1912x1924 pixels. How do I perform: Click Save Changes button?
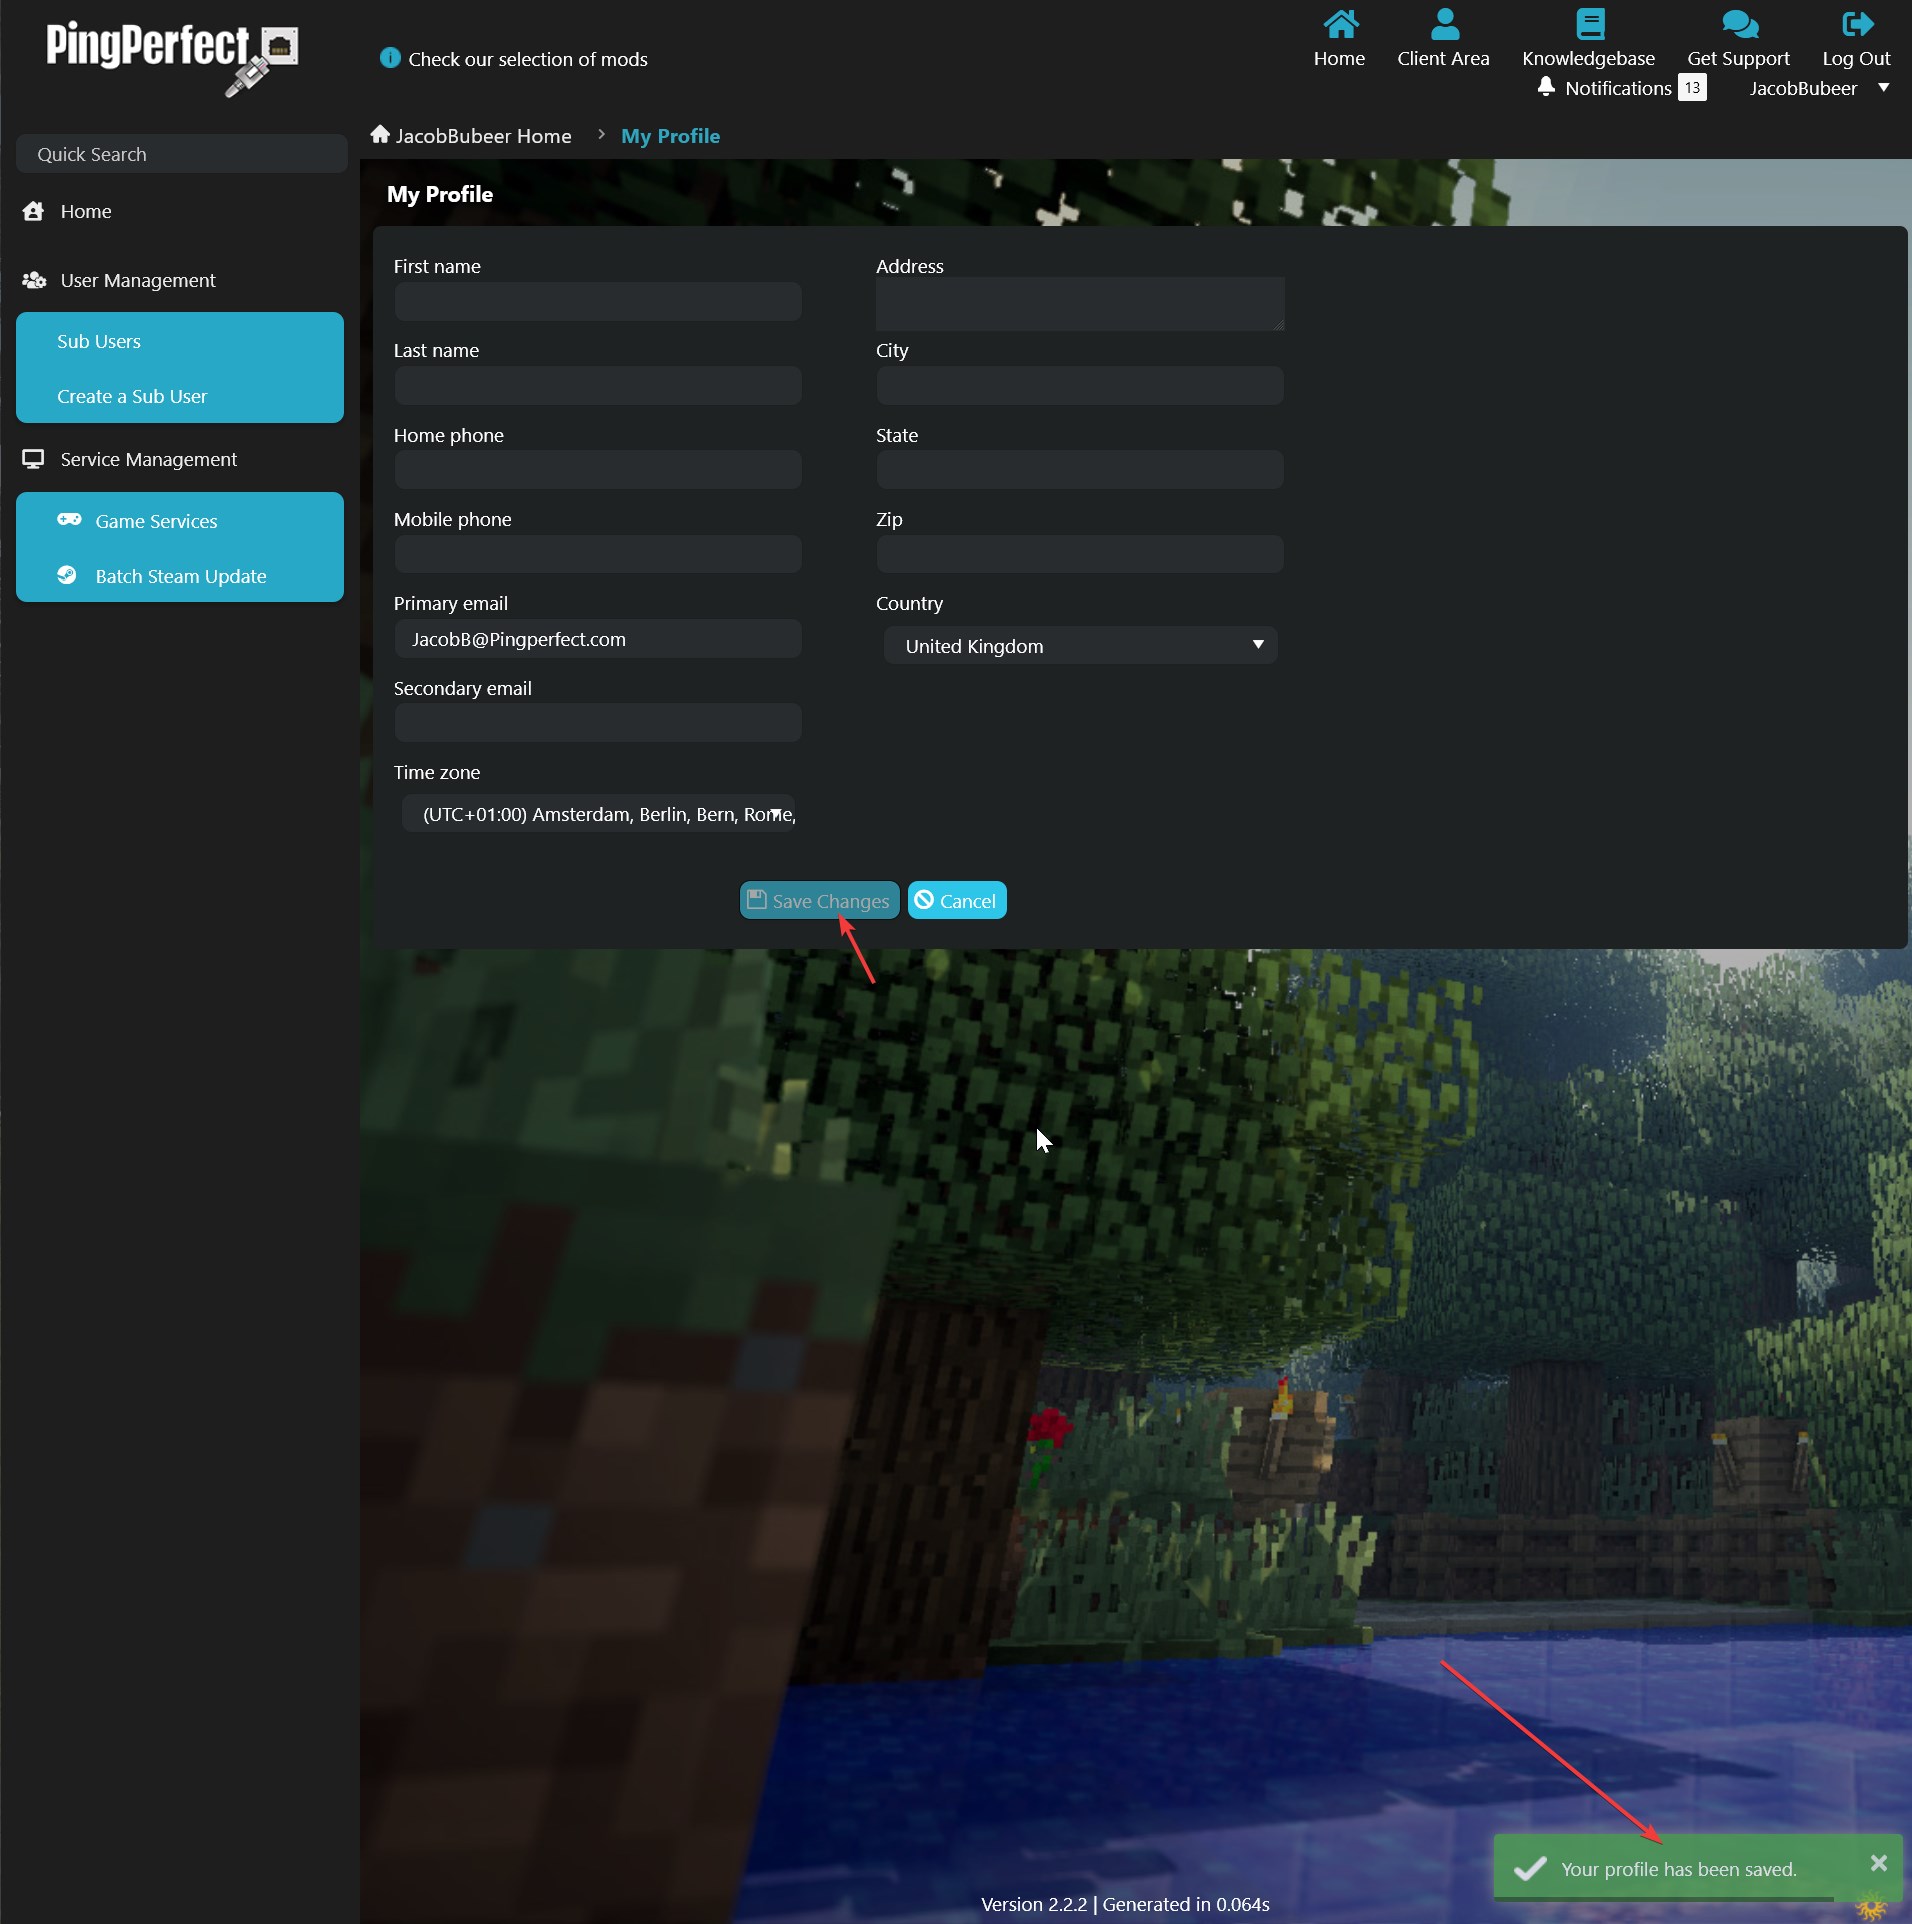point(819,900)
